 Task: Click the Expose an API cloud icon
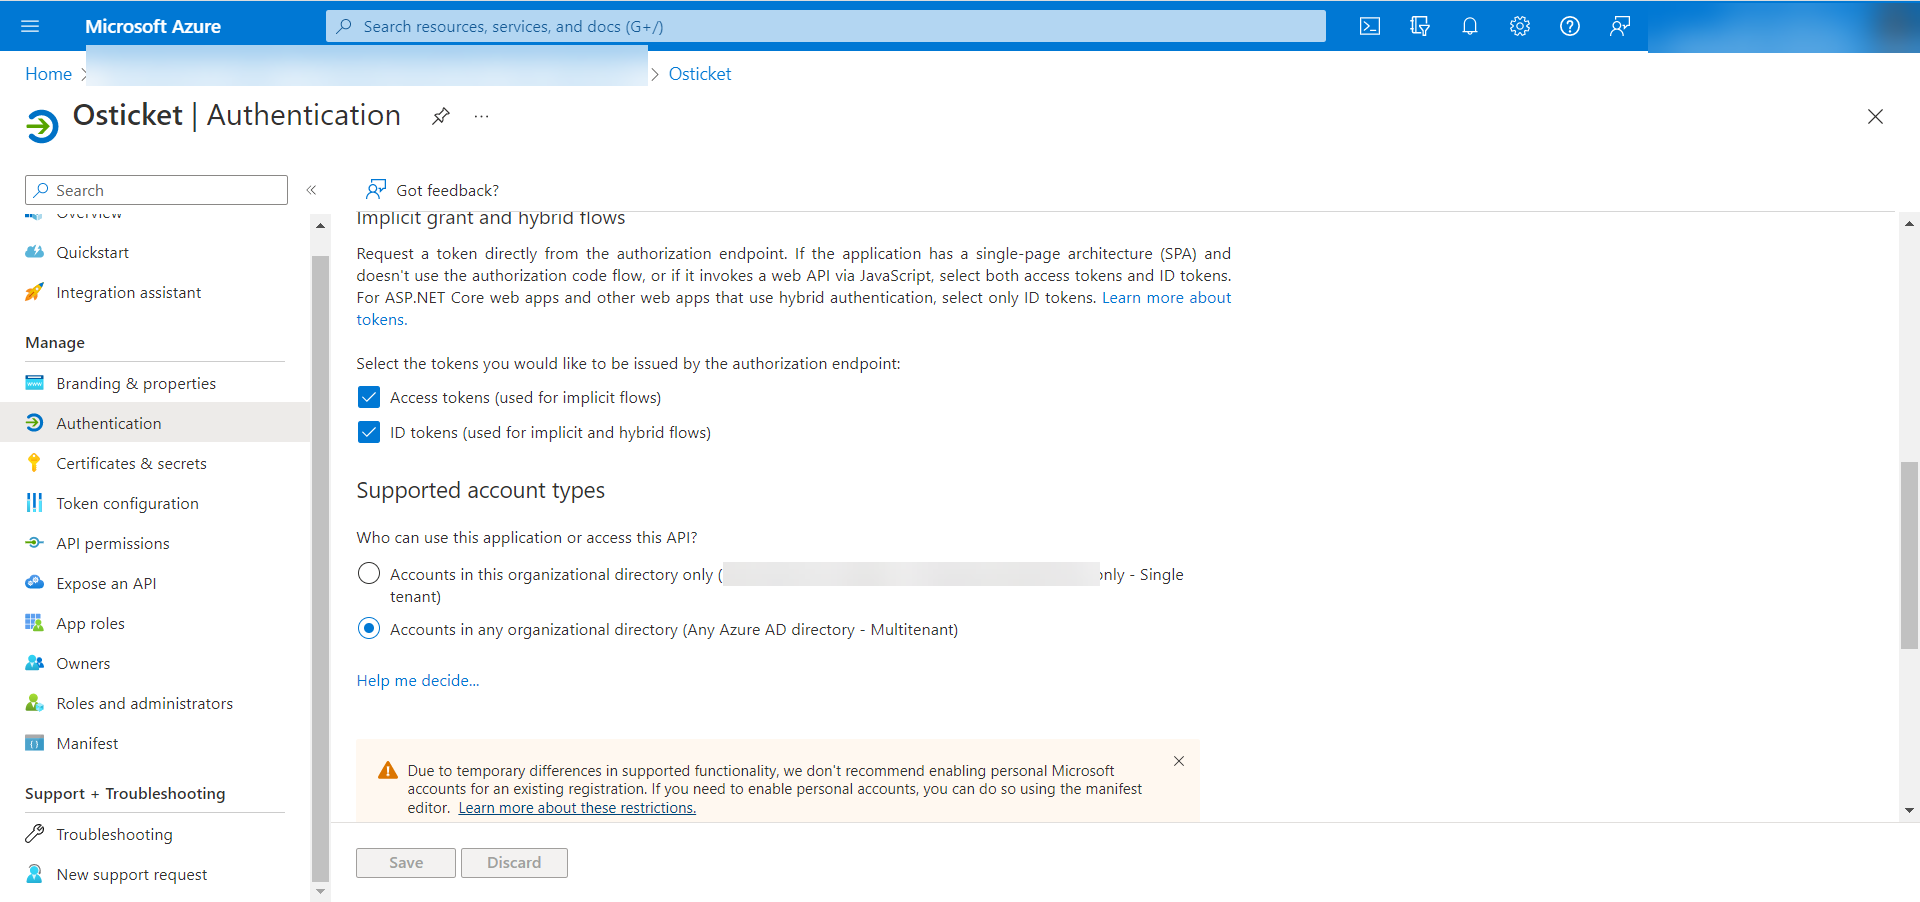(x=35, y=583)
